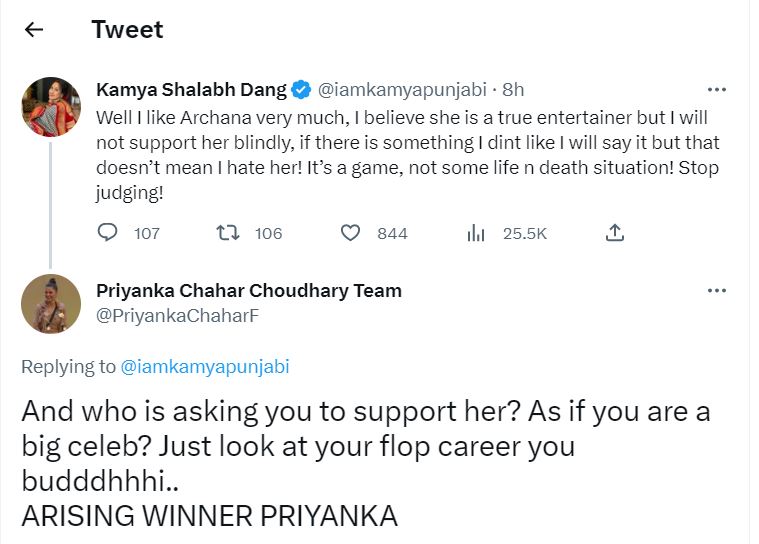Click the blue verified badge
The image size is (759, 544).
coord(302,90)
